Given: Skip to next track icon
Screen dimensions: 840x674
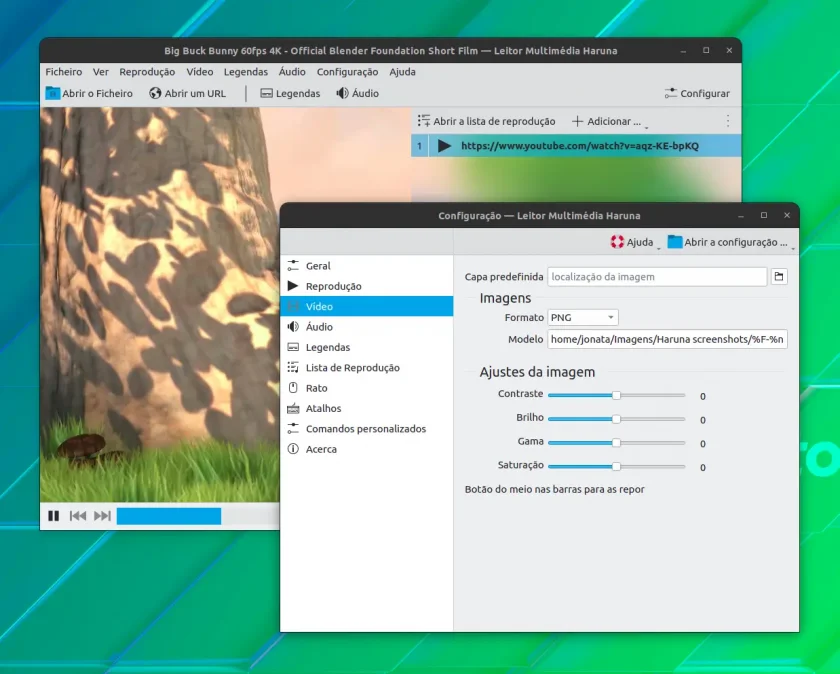Looking at the screenshot, I should click(x=102, y=515).
